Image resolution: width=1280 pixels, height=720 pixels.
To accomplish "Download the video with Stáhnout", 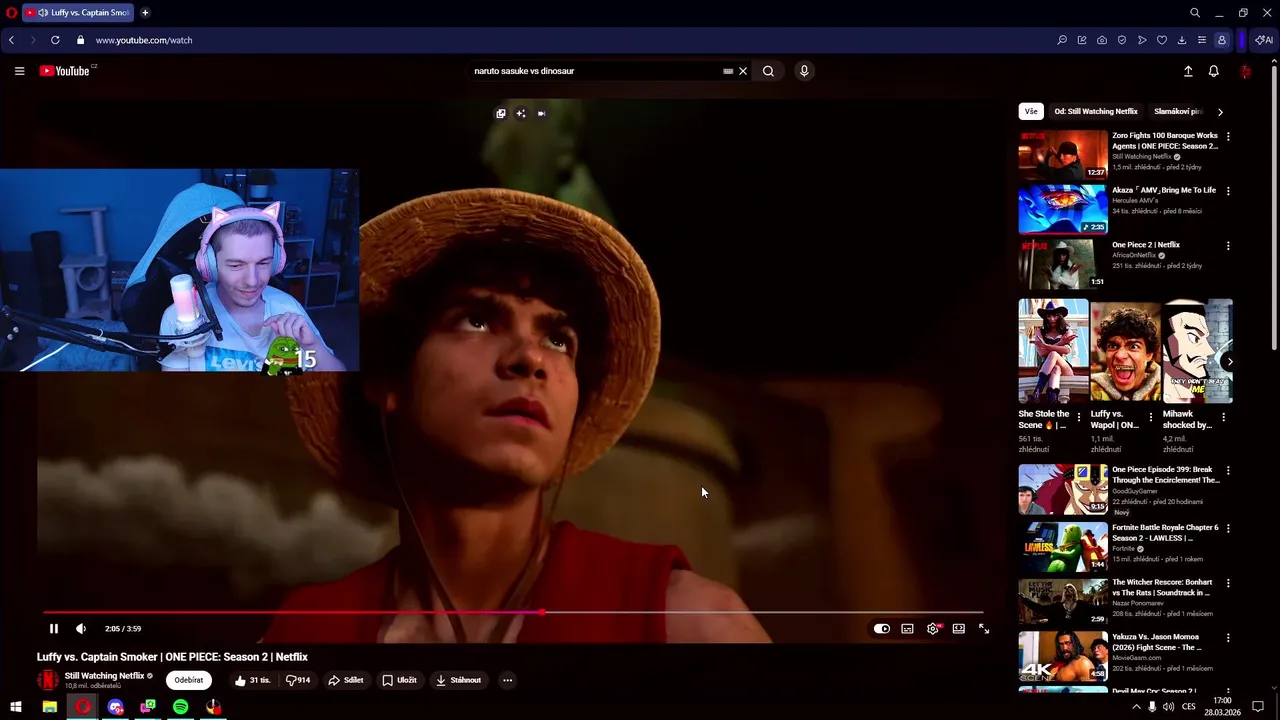I will coord(459,680).
